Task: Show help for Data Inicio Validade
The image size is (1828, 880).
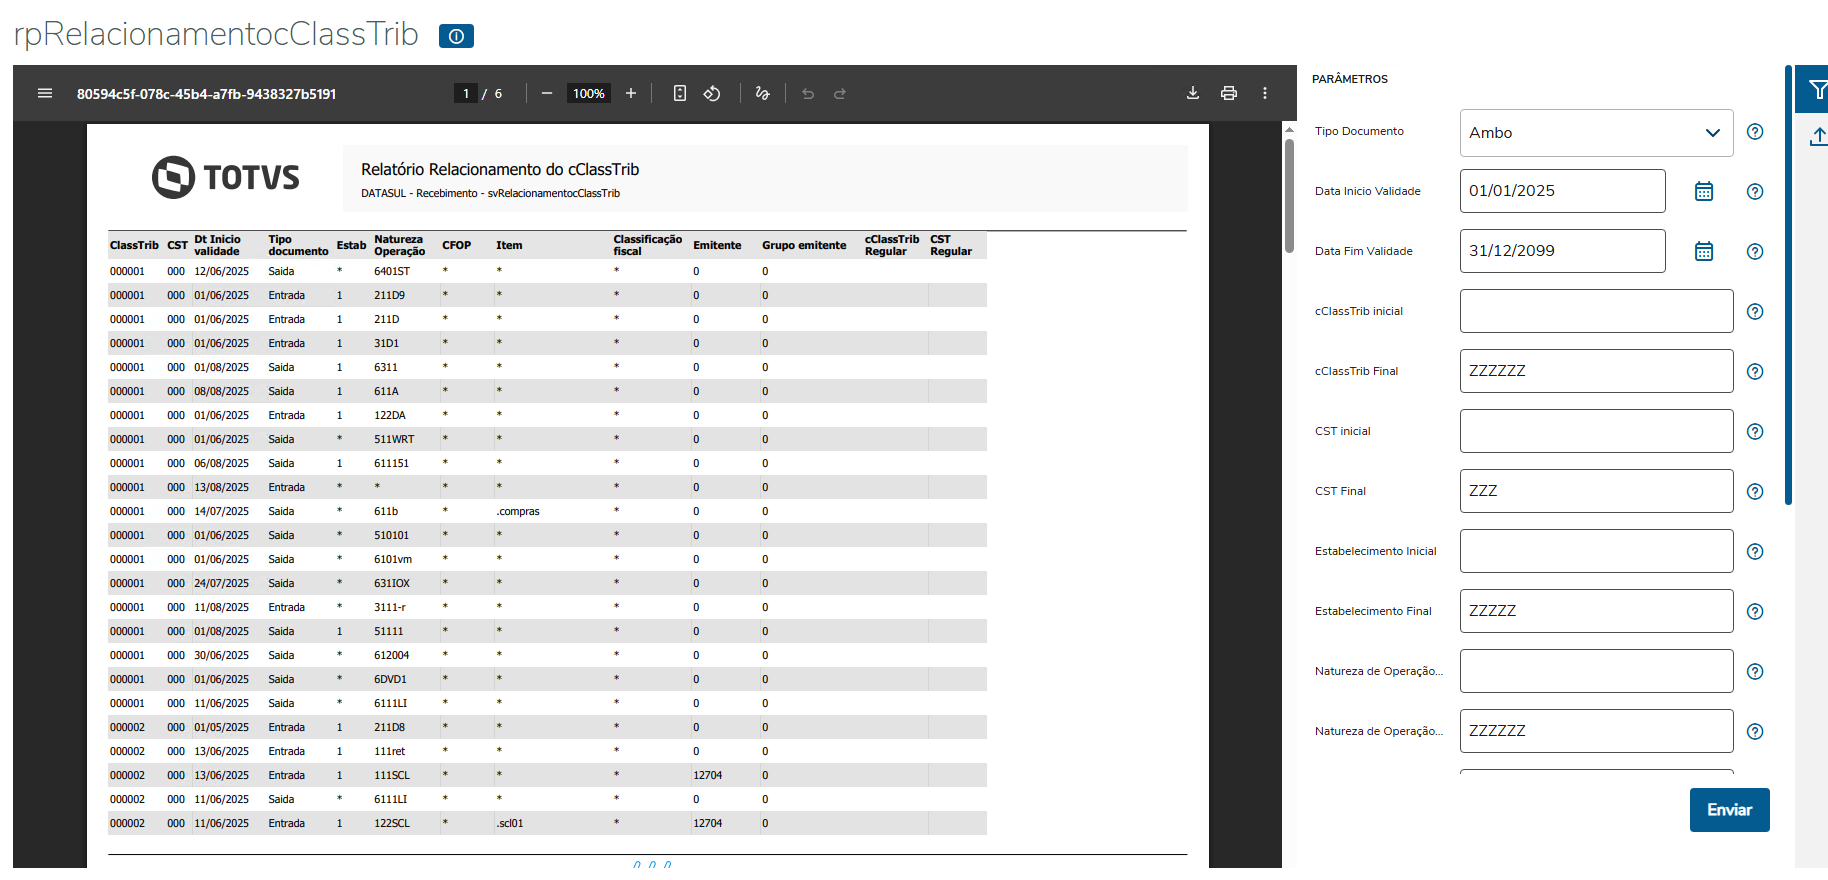Action: (1755, 192)
